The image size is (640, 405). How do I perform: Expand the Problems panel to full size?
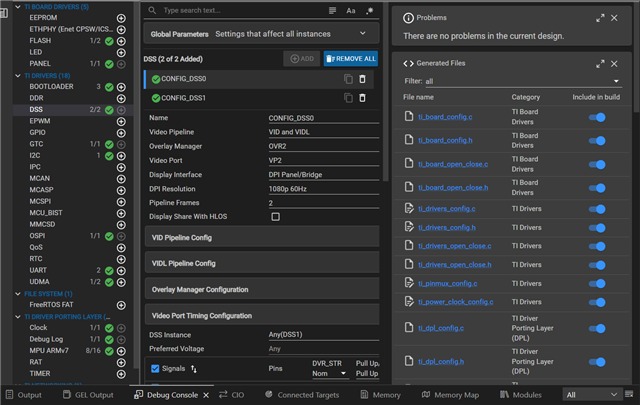[600, 17]
